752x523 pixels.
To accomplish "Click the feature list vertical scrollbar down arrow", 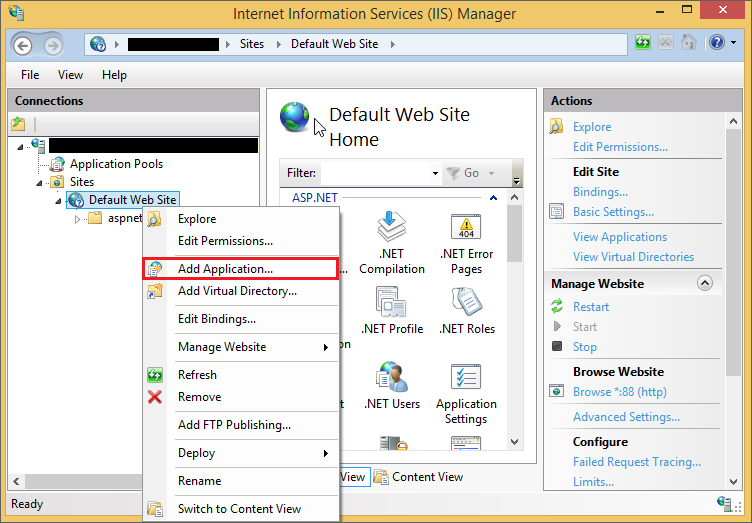I will click(514, 442).
